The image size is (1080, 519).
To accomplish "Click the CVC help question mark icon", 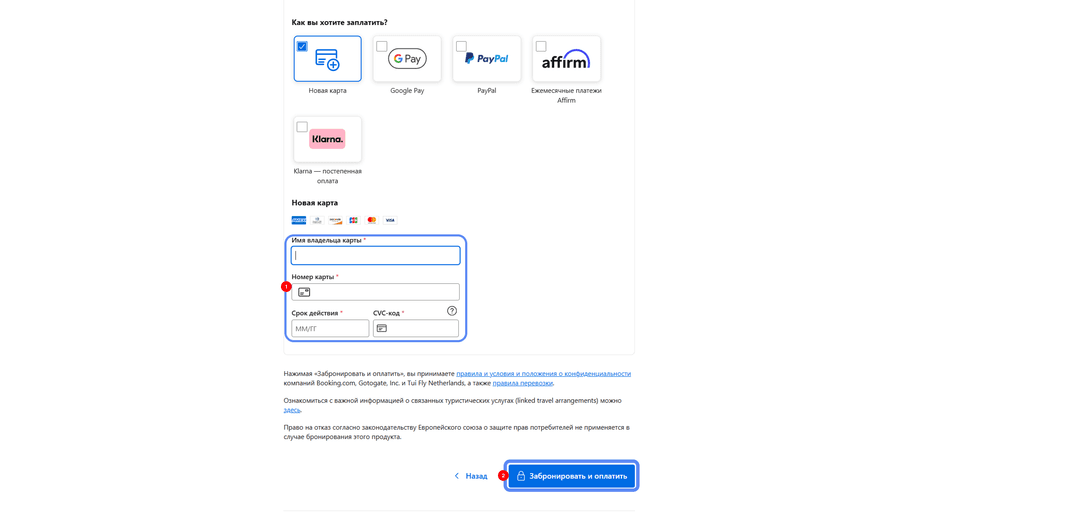I will pyautogui.click(x=452, y=311).
